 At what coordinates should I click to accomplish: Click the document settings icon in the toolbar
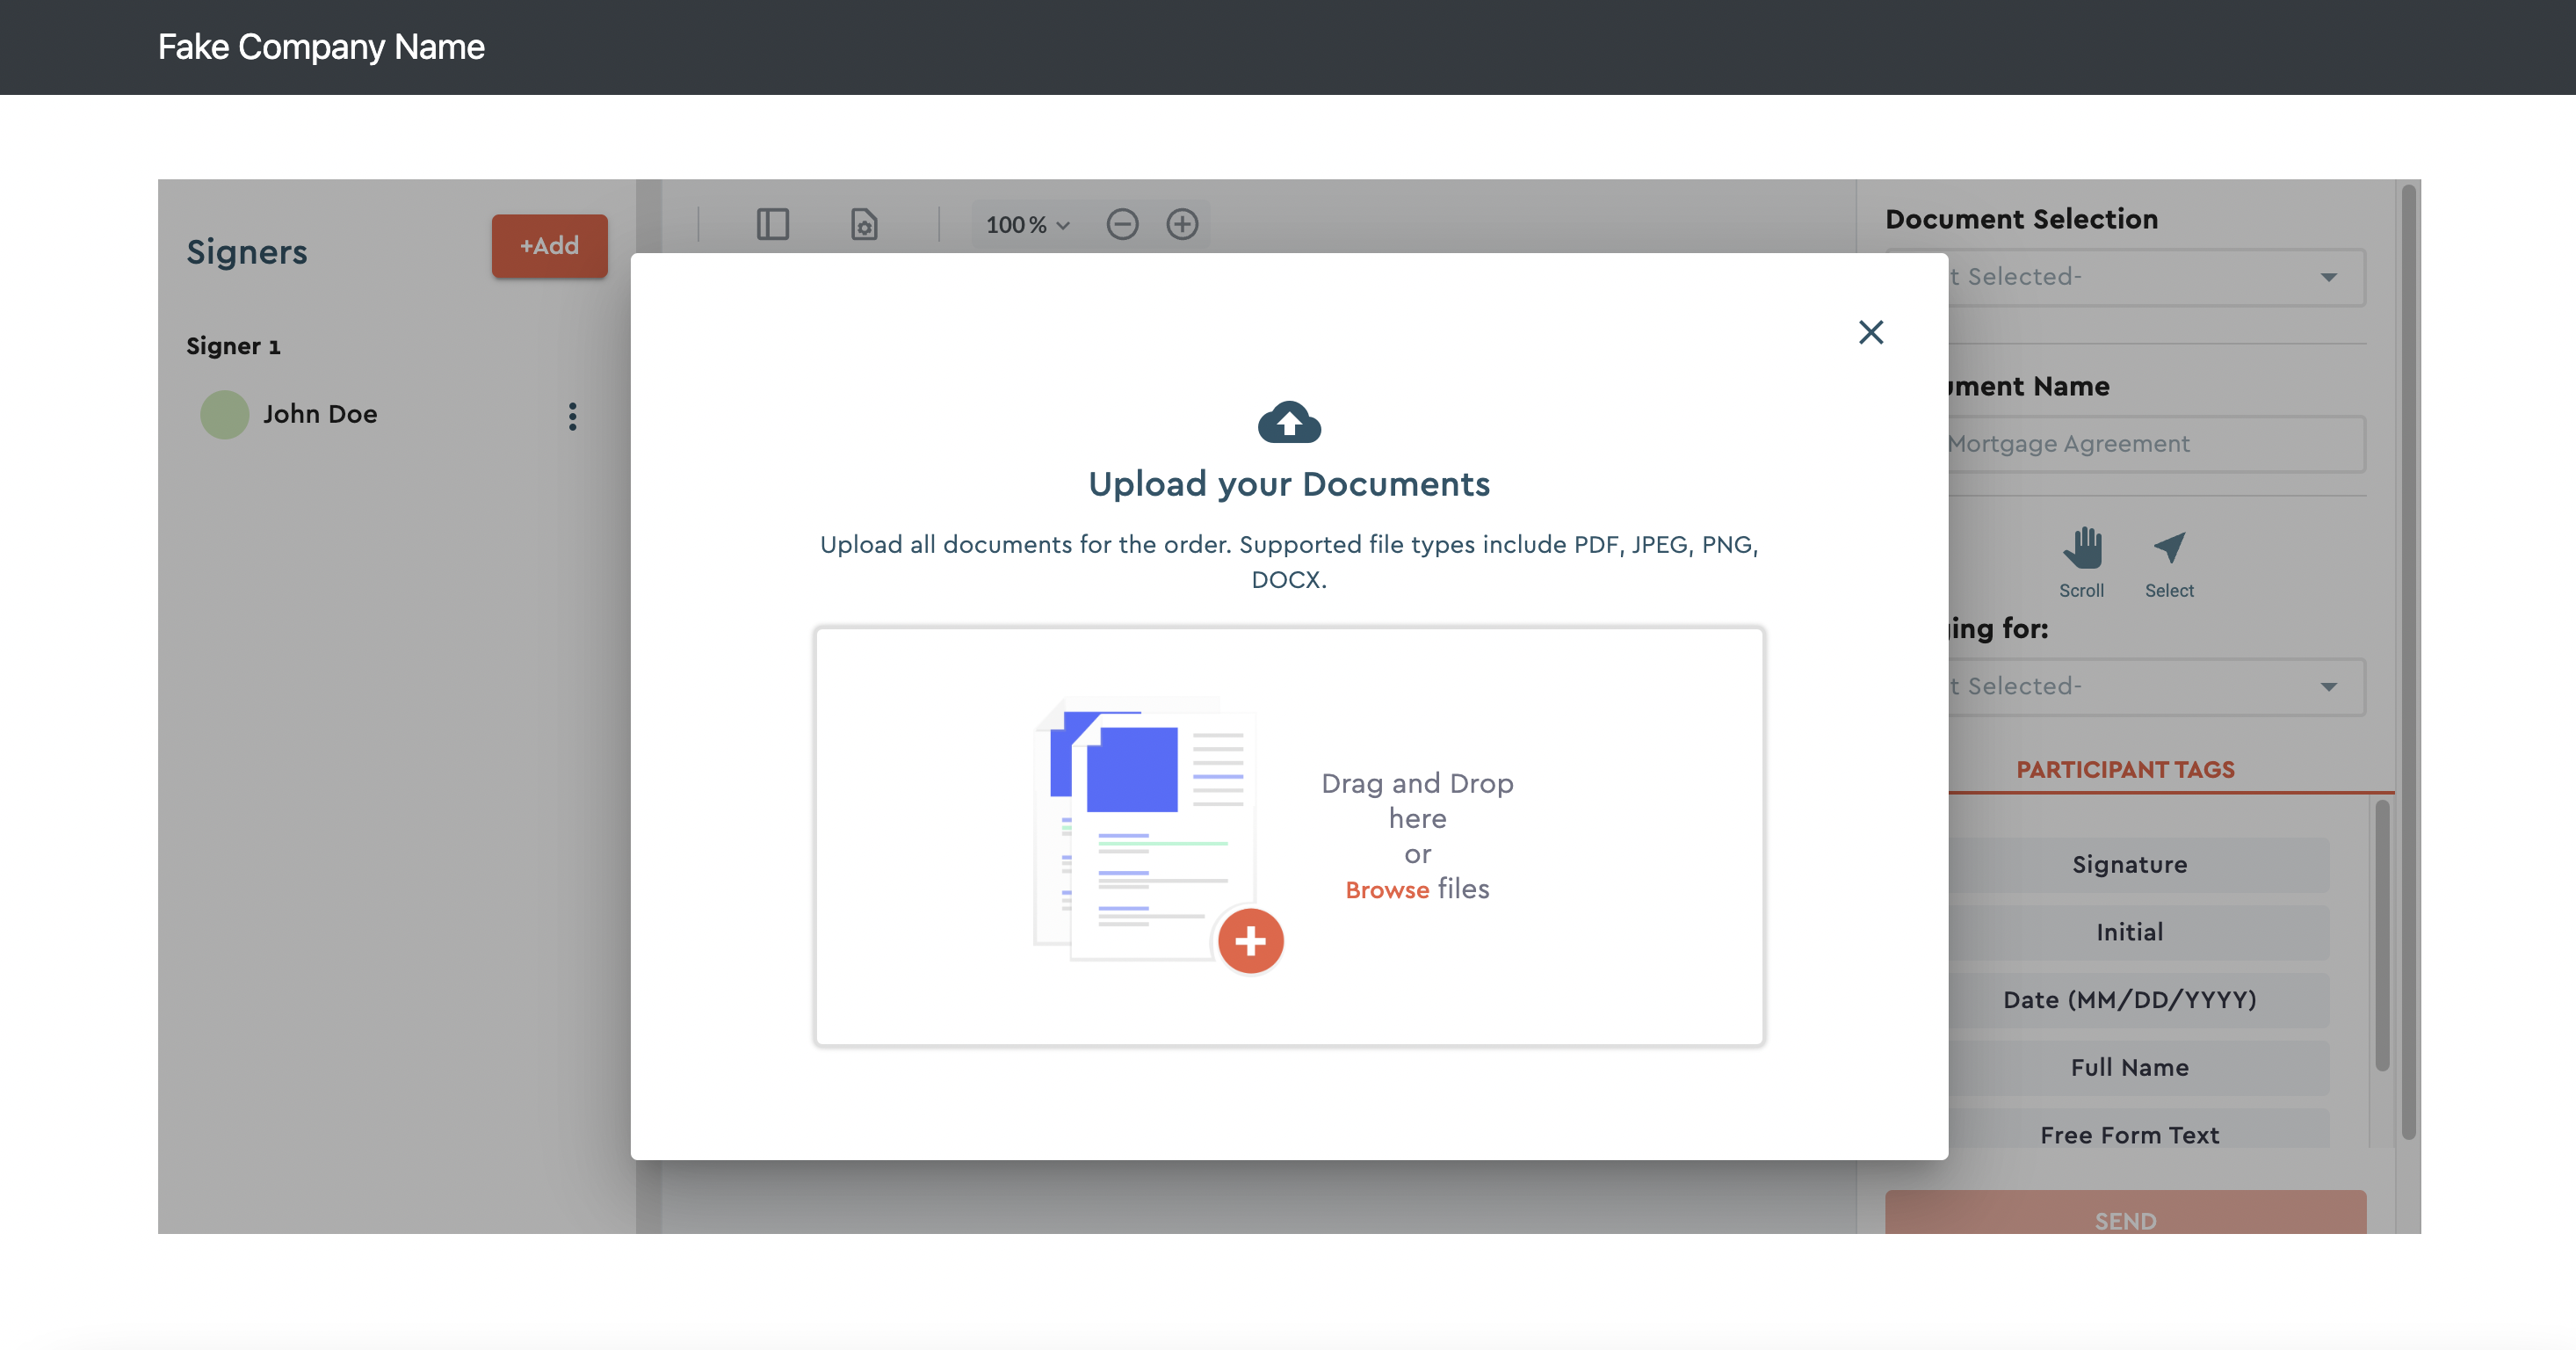(865, 225)
